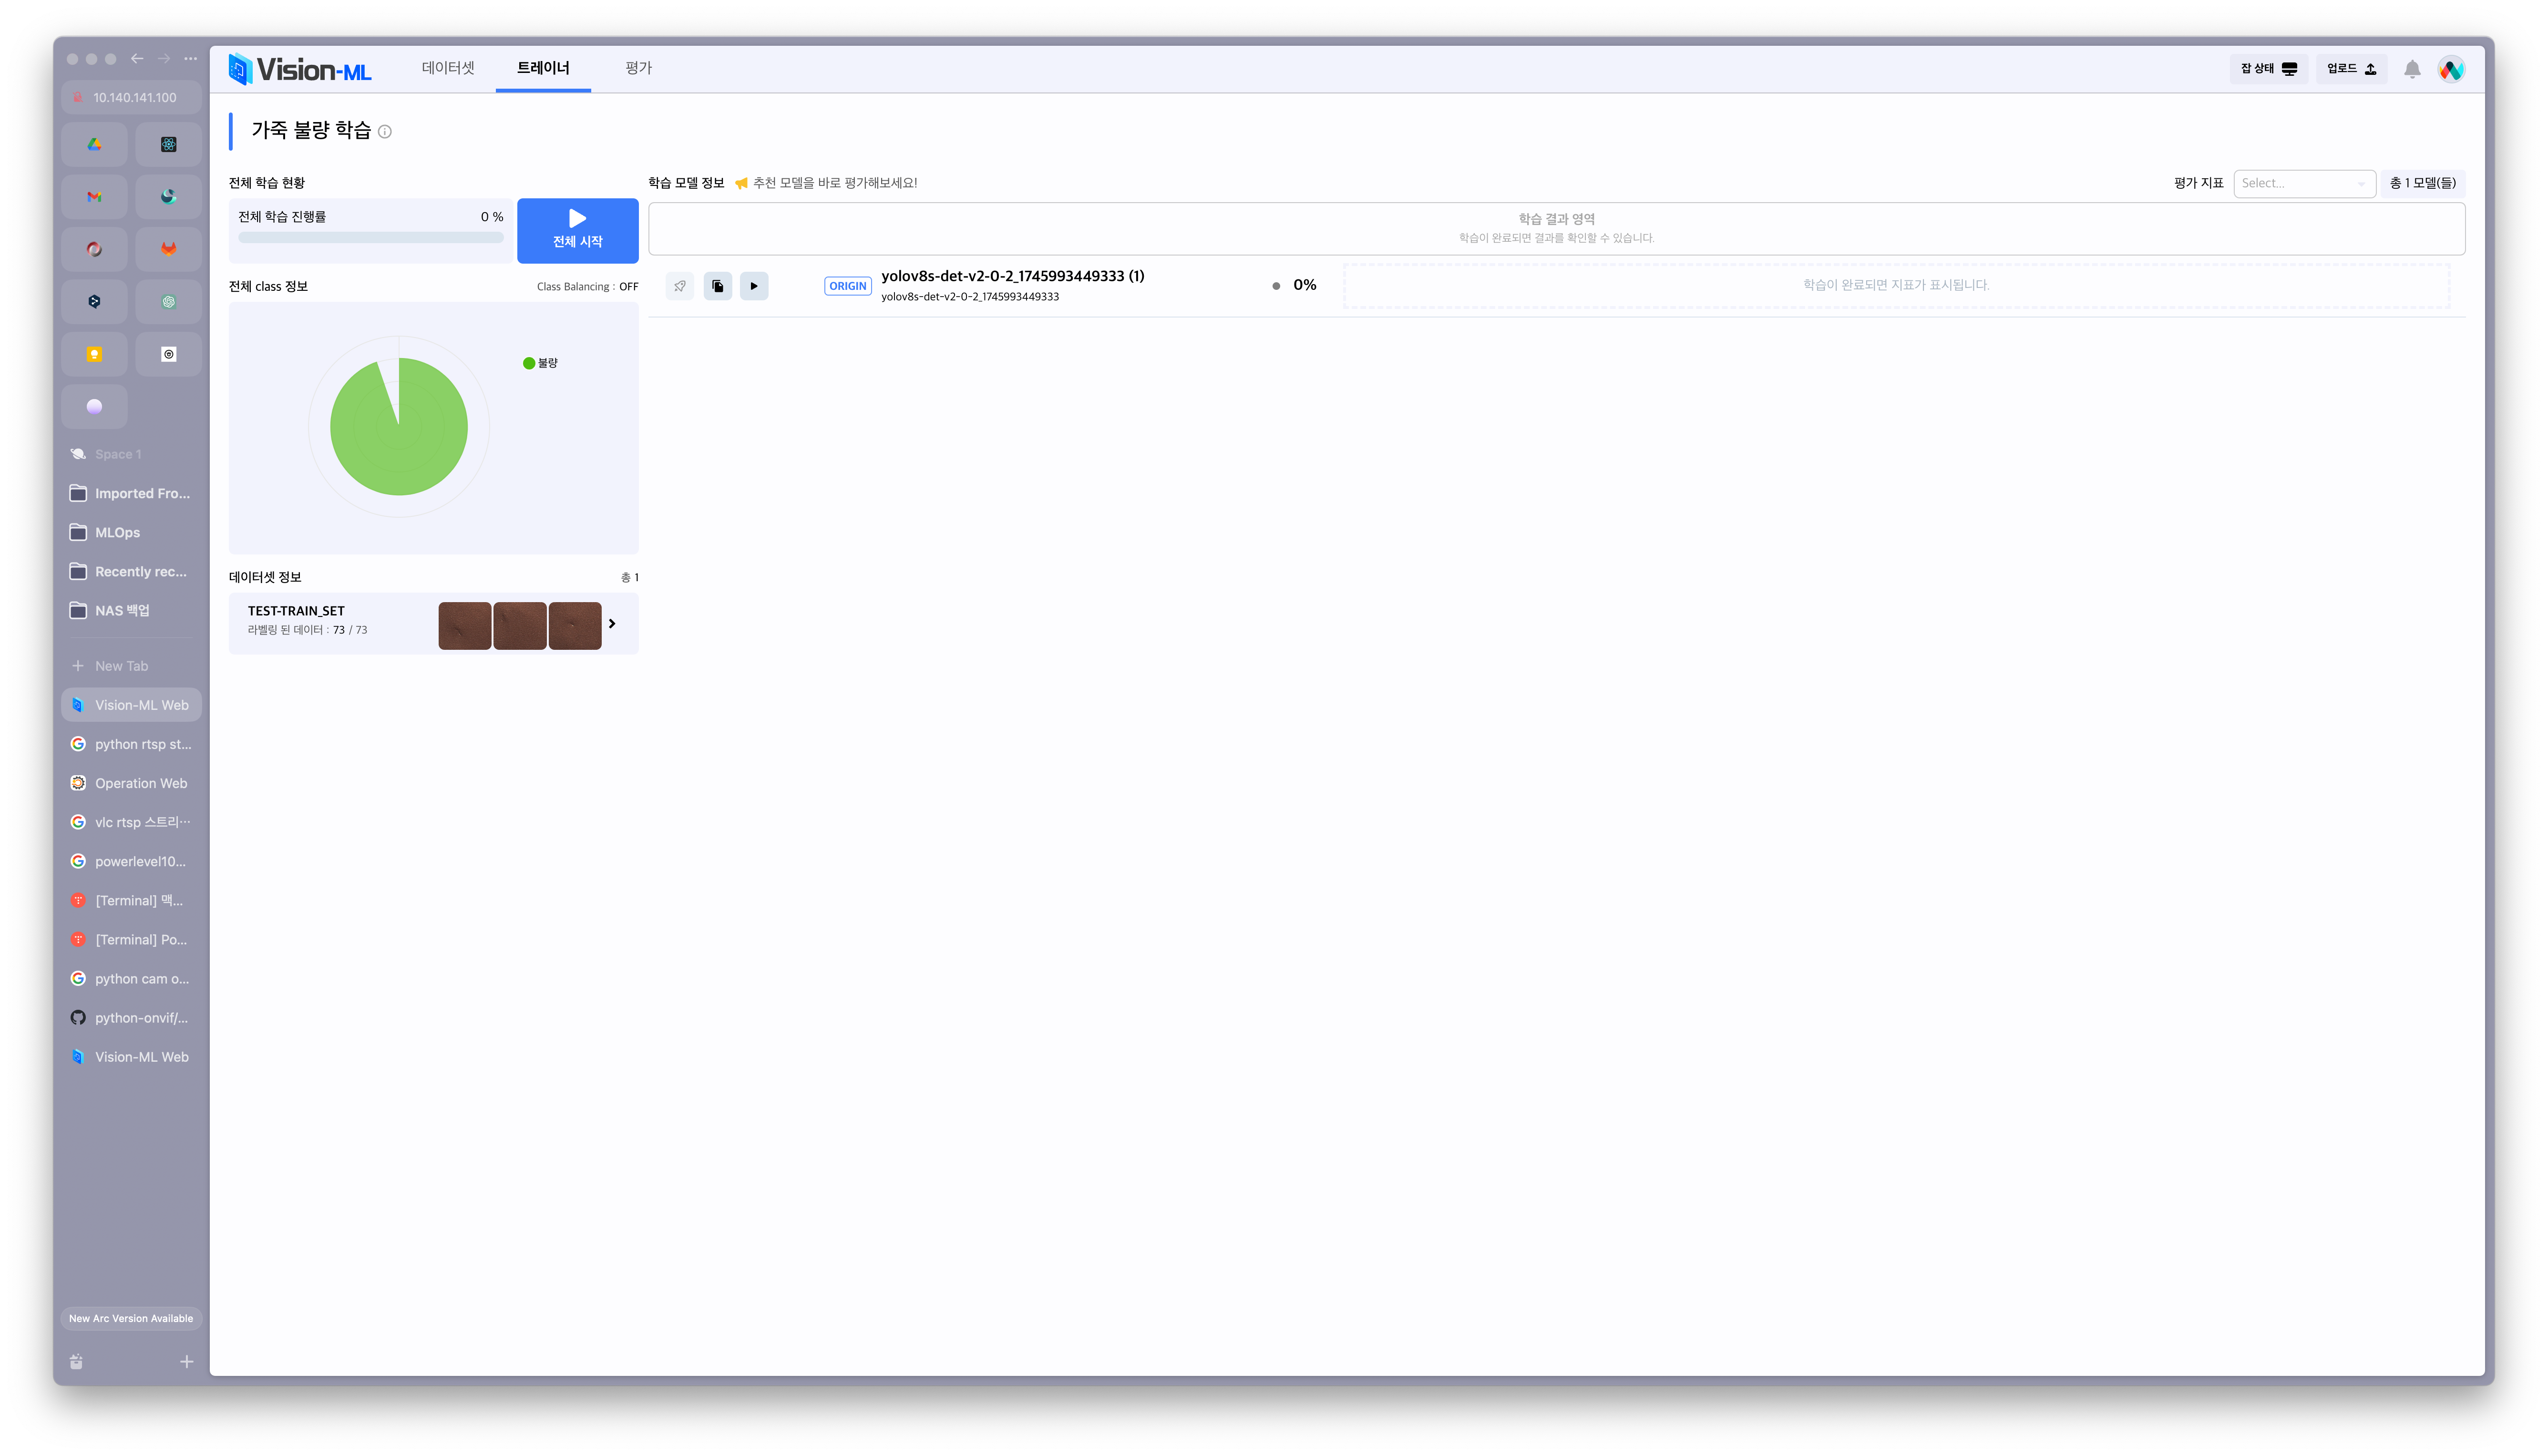
Task: Open the 평가 지표 Select dropdown
Action: (x=2304, y=183)
